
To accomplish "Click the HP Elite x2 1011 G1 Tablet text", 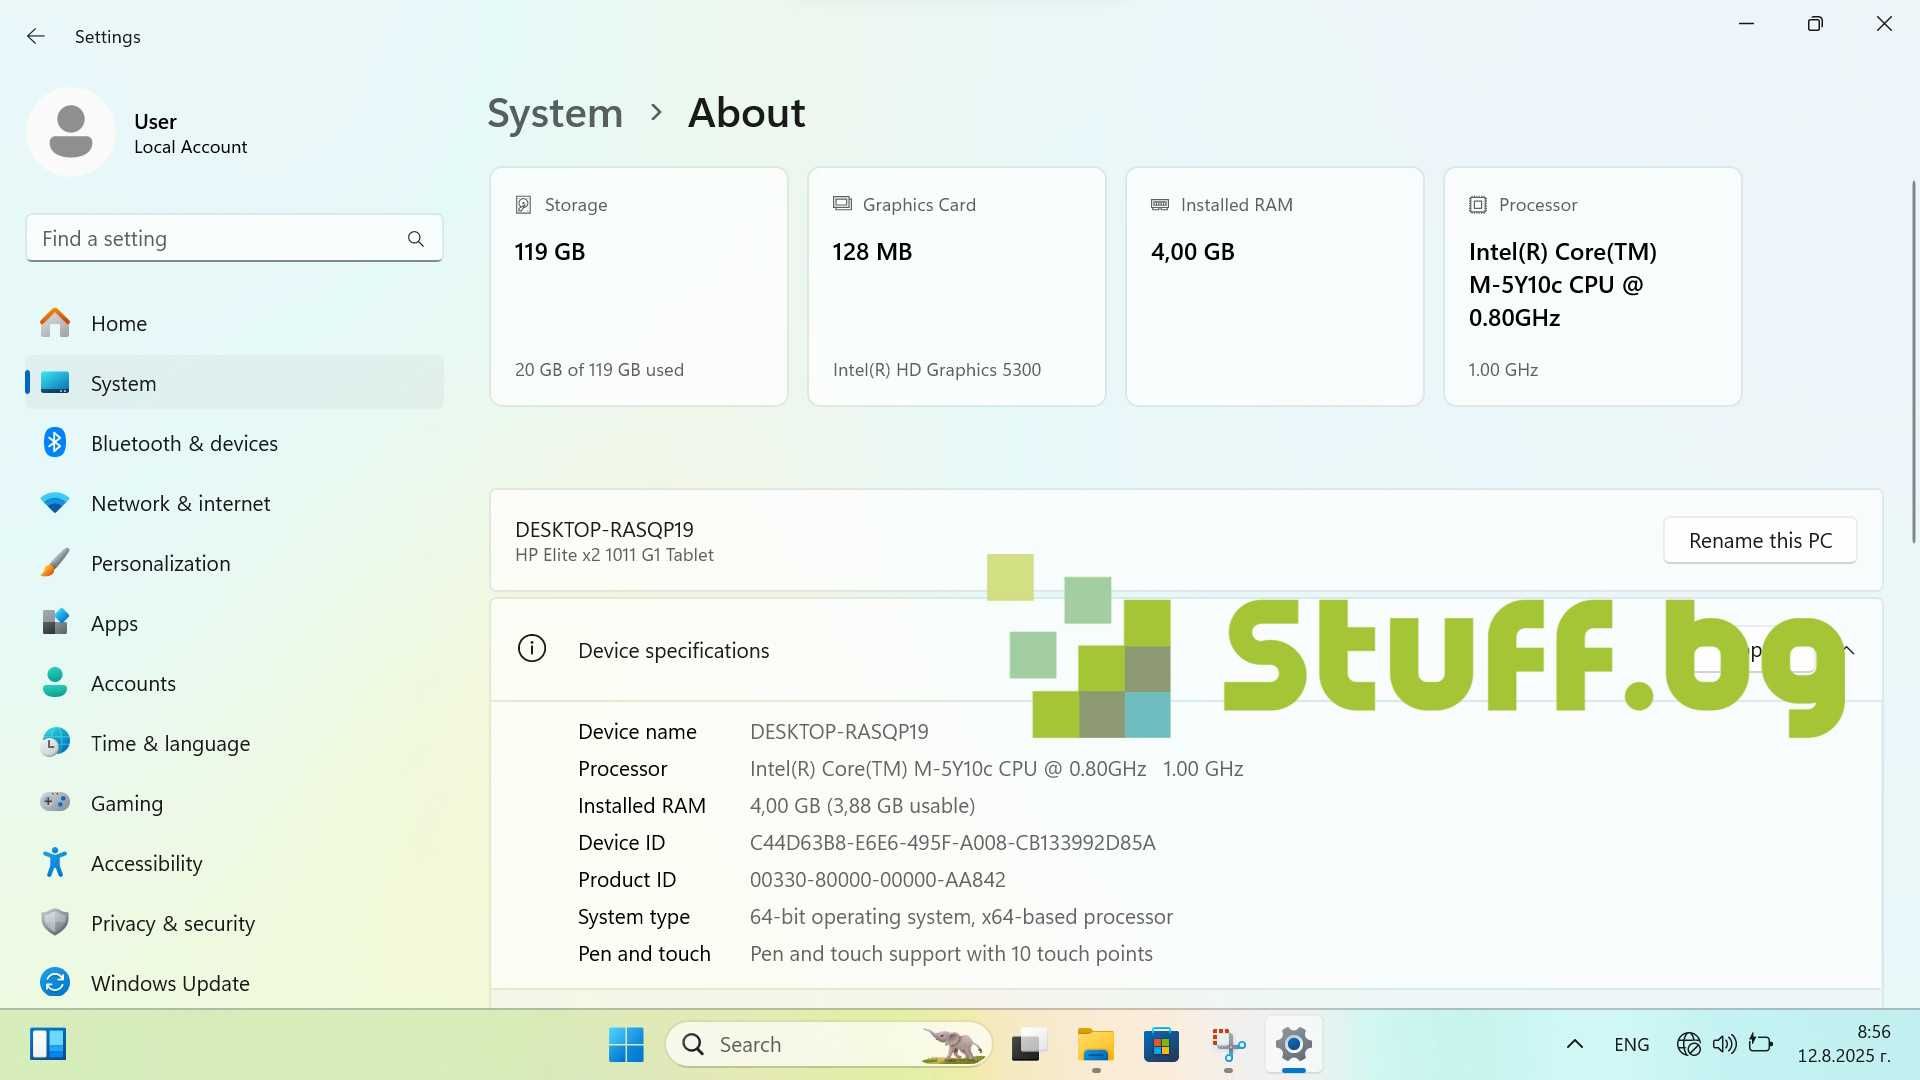I will (614, 555).
